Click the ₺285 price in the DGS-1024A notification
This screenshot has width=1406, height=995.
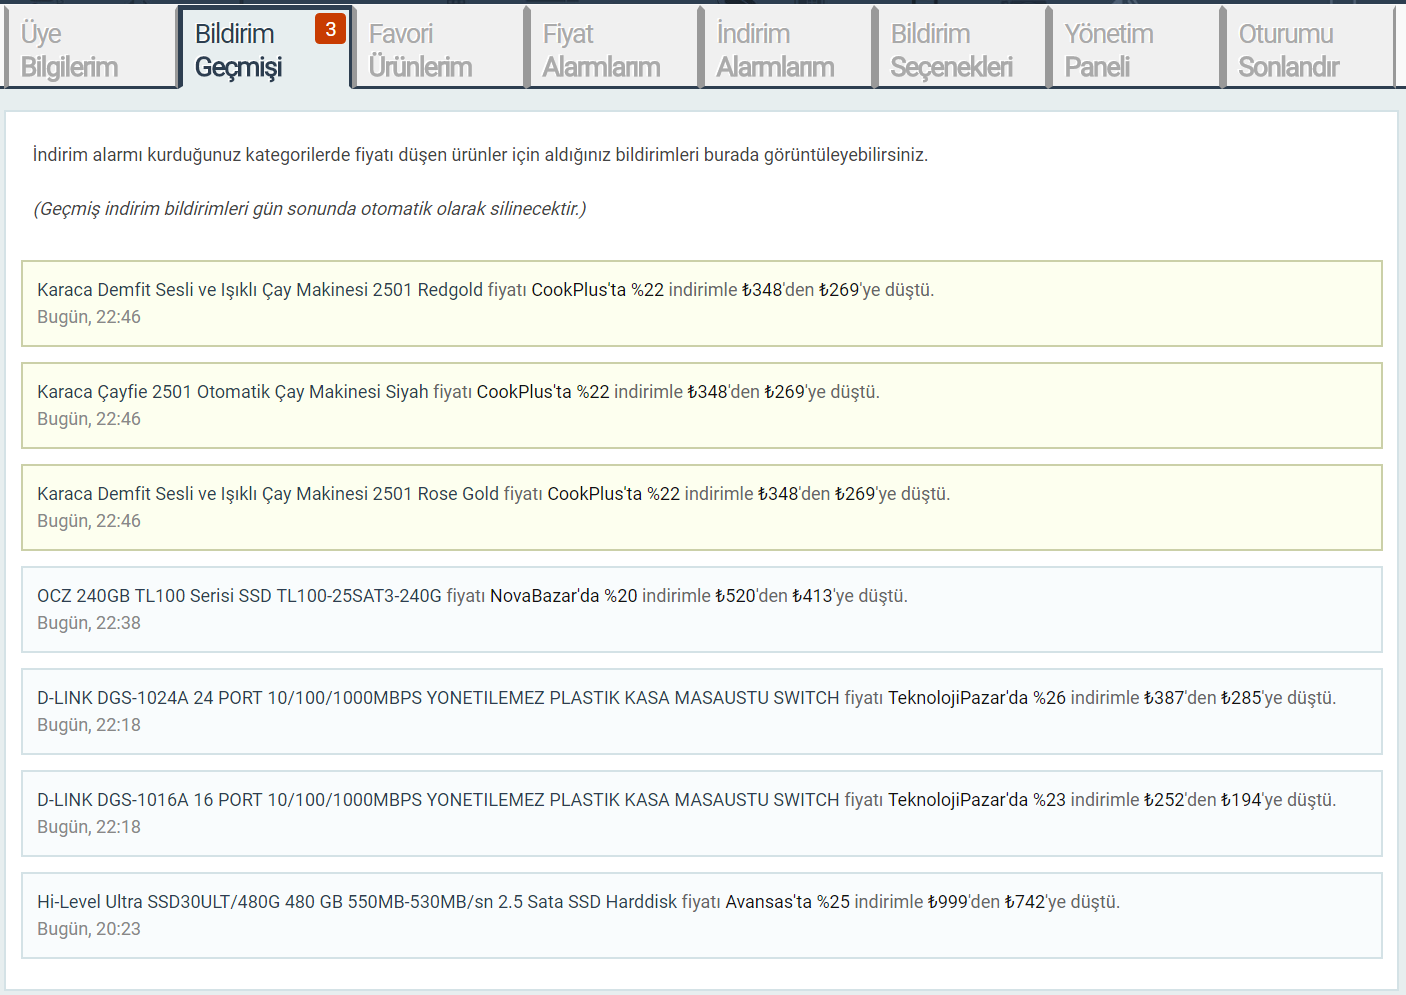point(1241,698)
